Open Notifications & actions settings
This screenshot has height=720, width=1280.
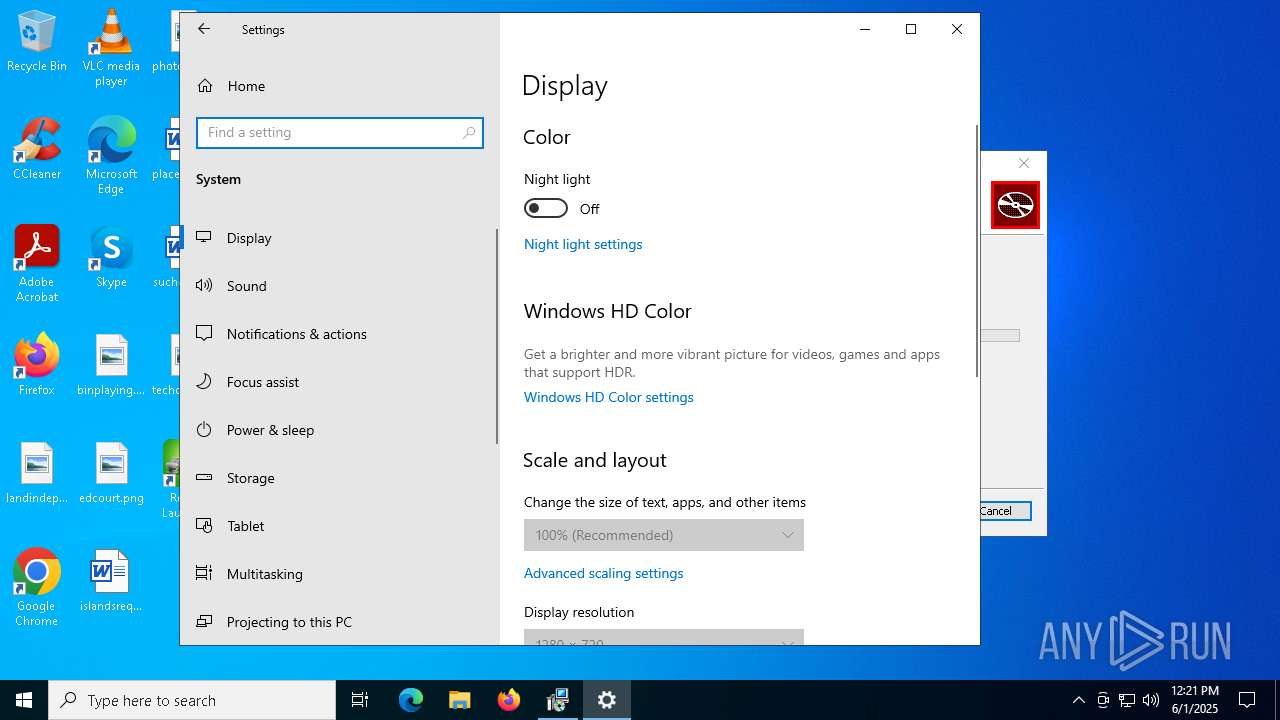pos(338,334)
